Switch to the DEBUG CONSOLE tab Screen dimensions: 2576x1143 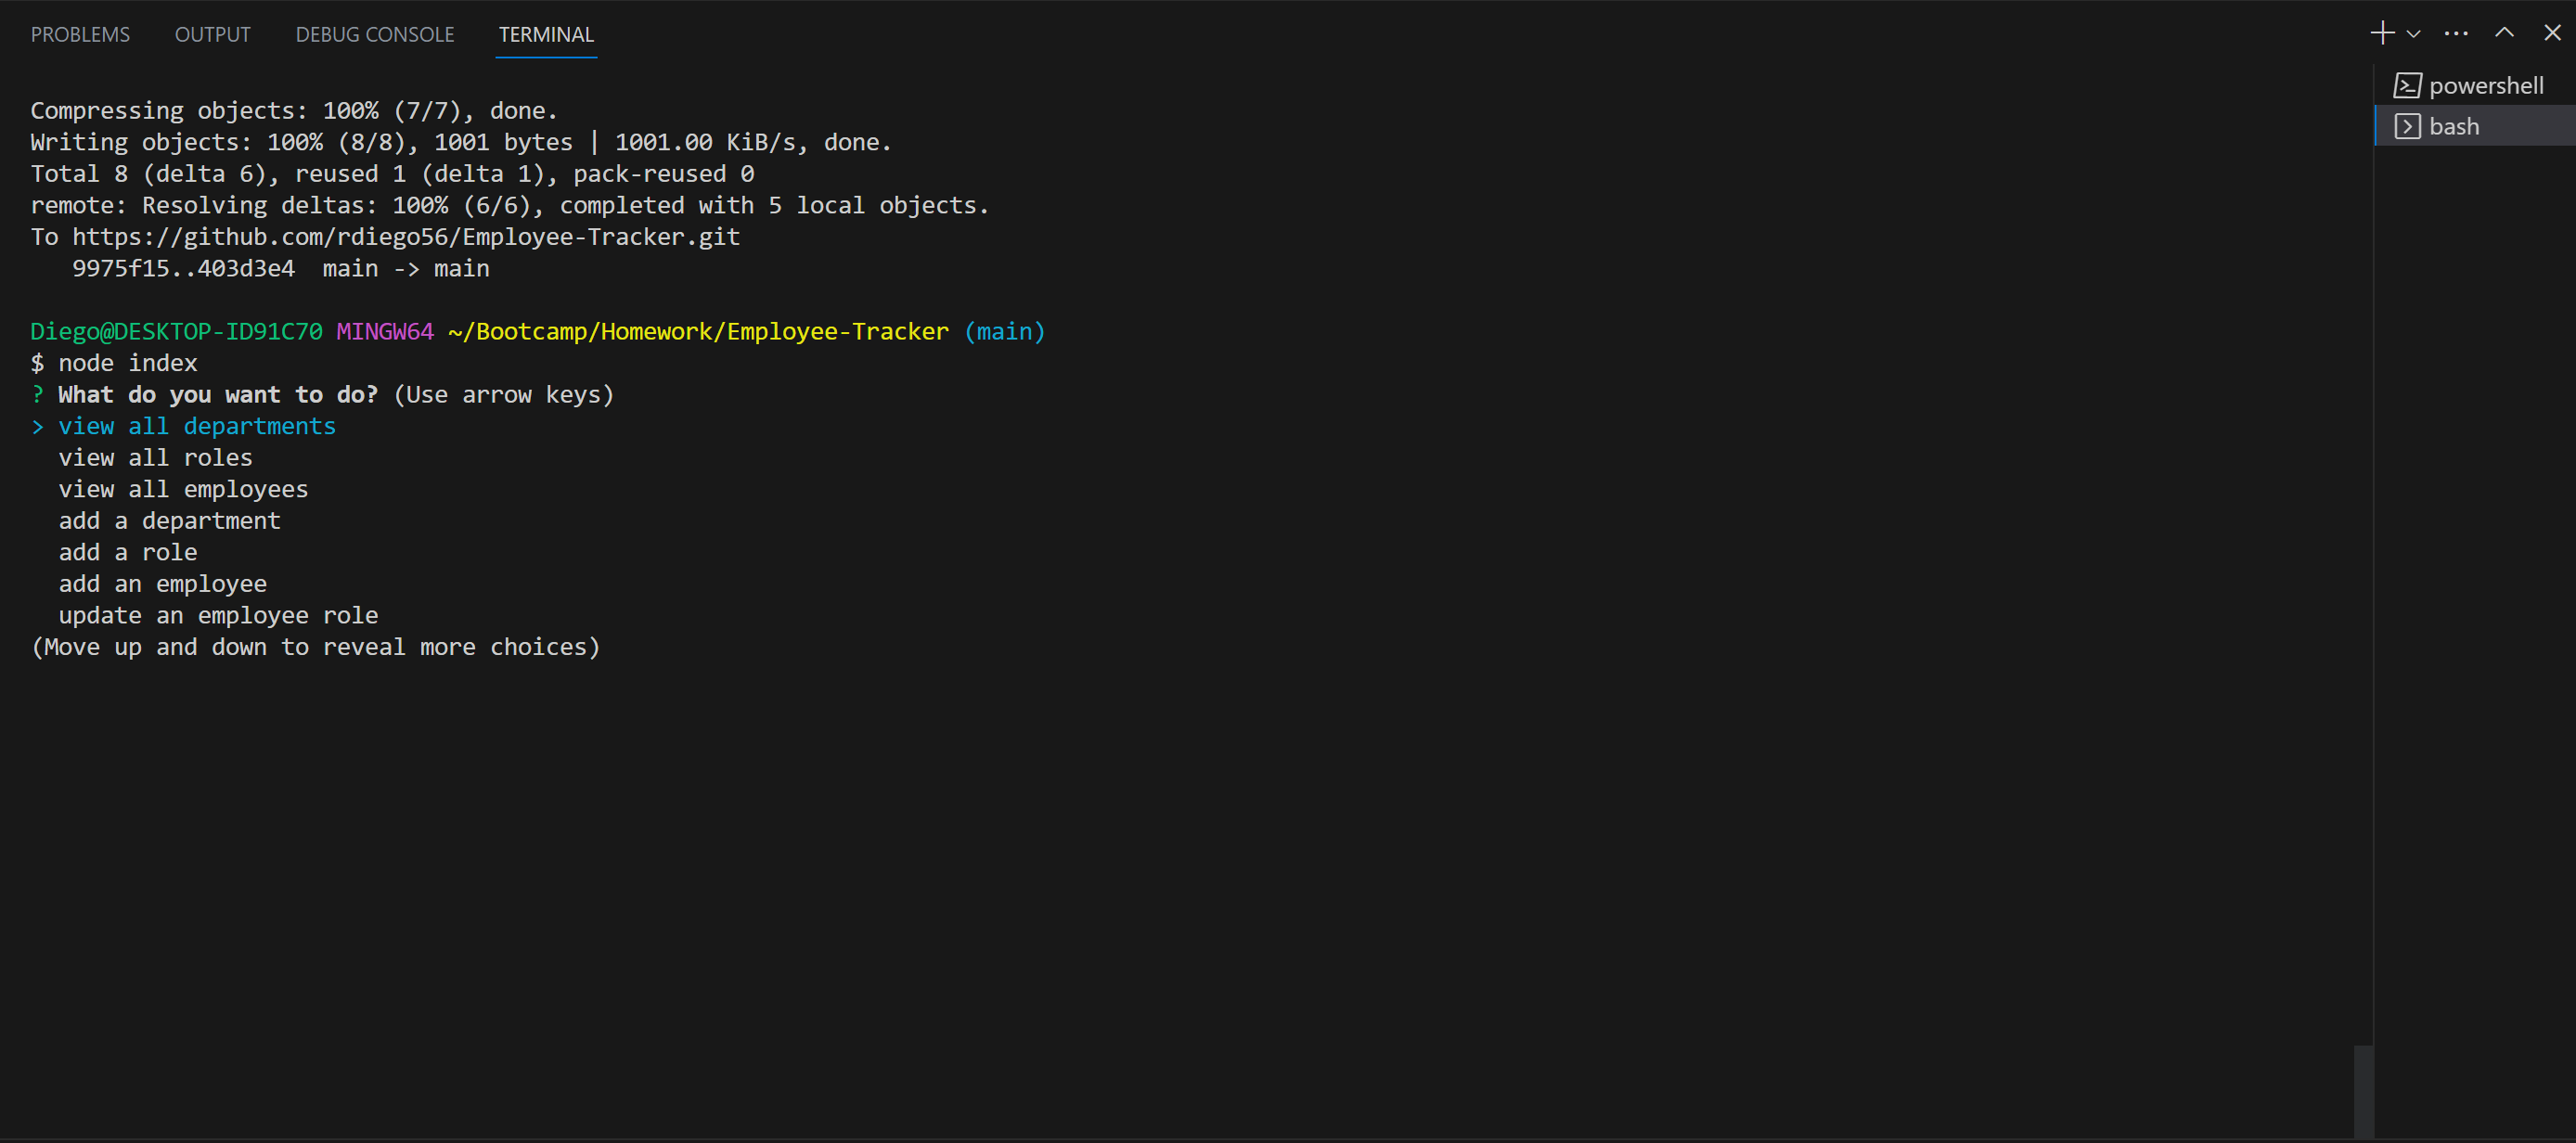pyautogui.click(x=374, y=33)
